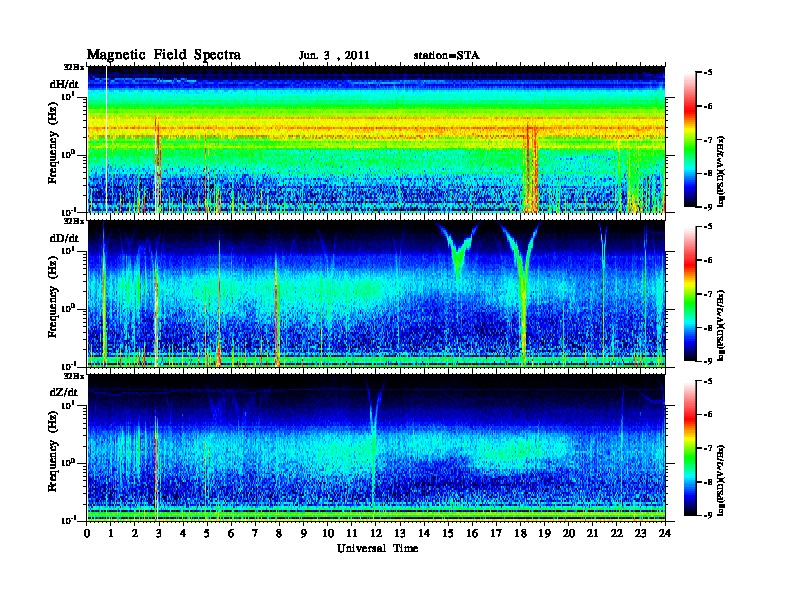Click hour 5 on the Universal Time axis
Screen dimensions: 792x612
(207, 533)
